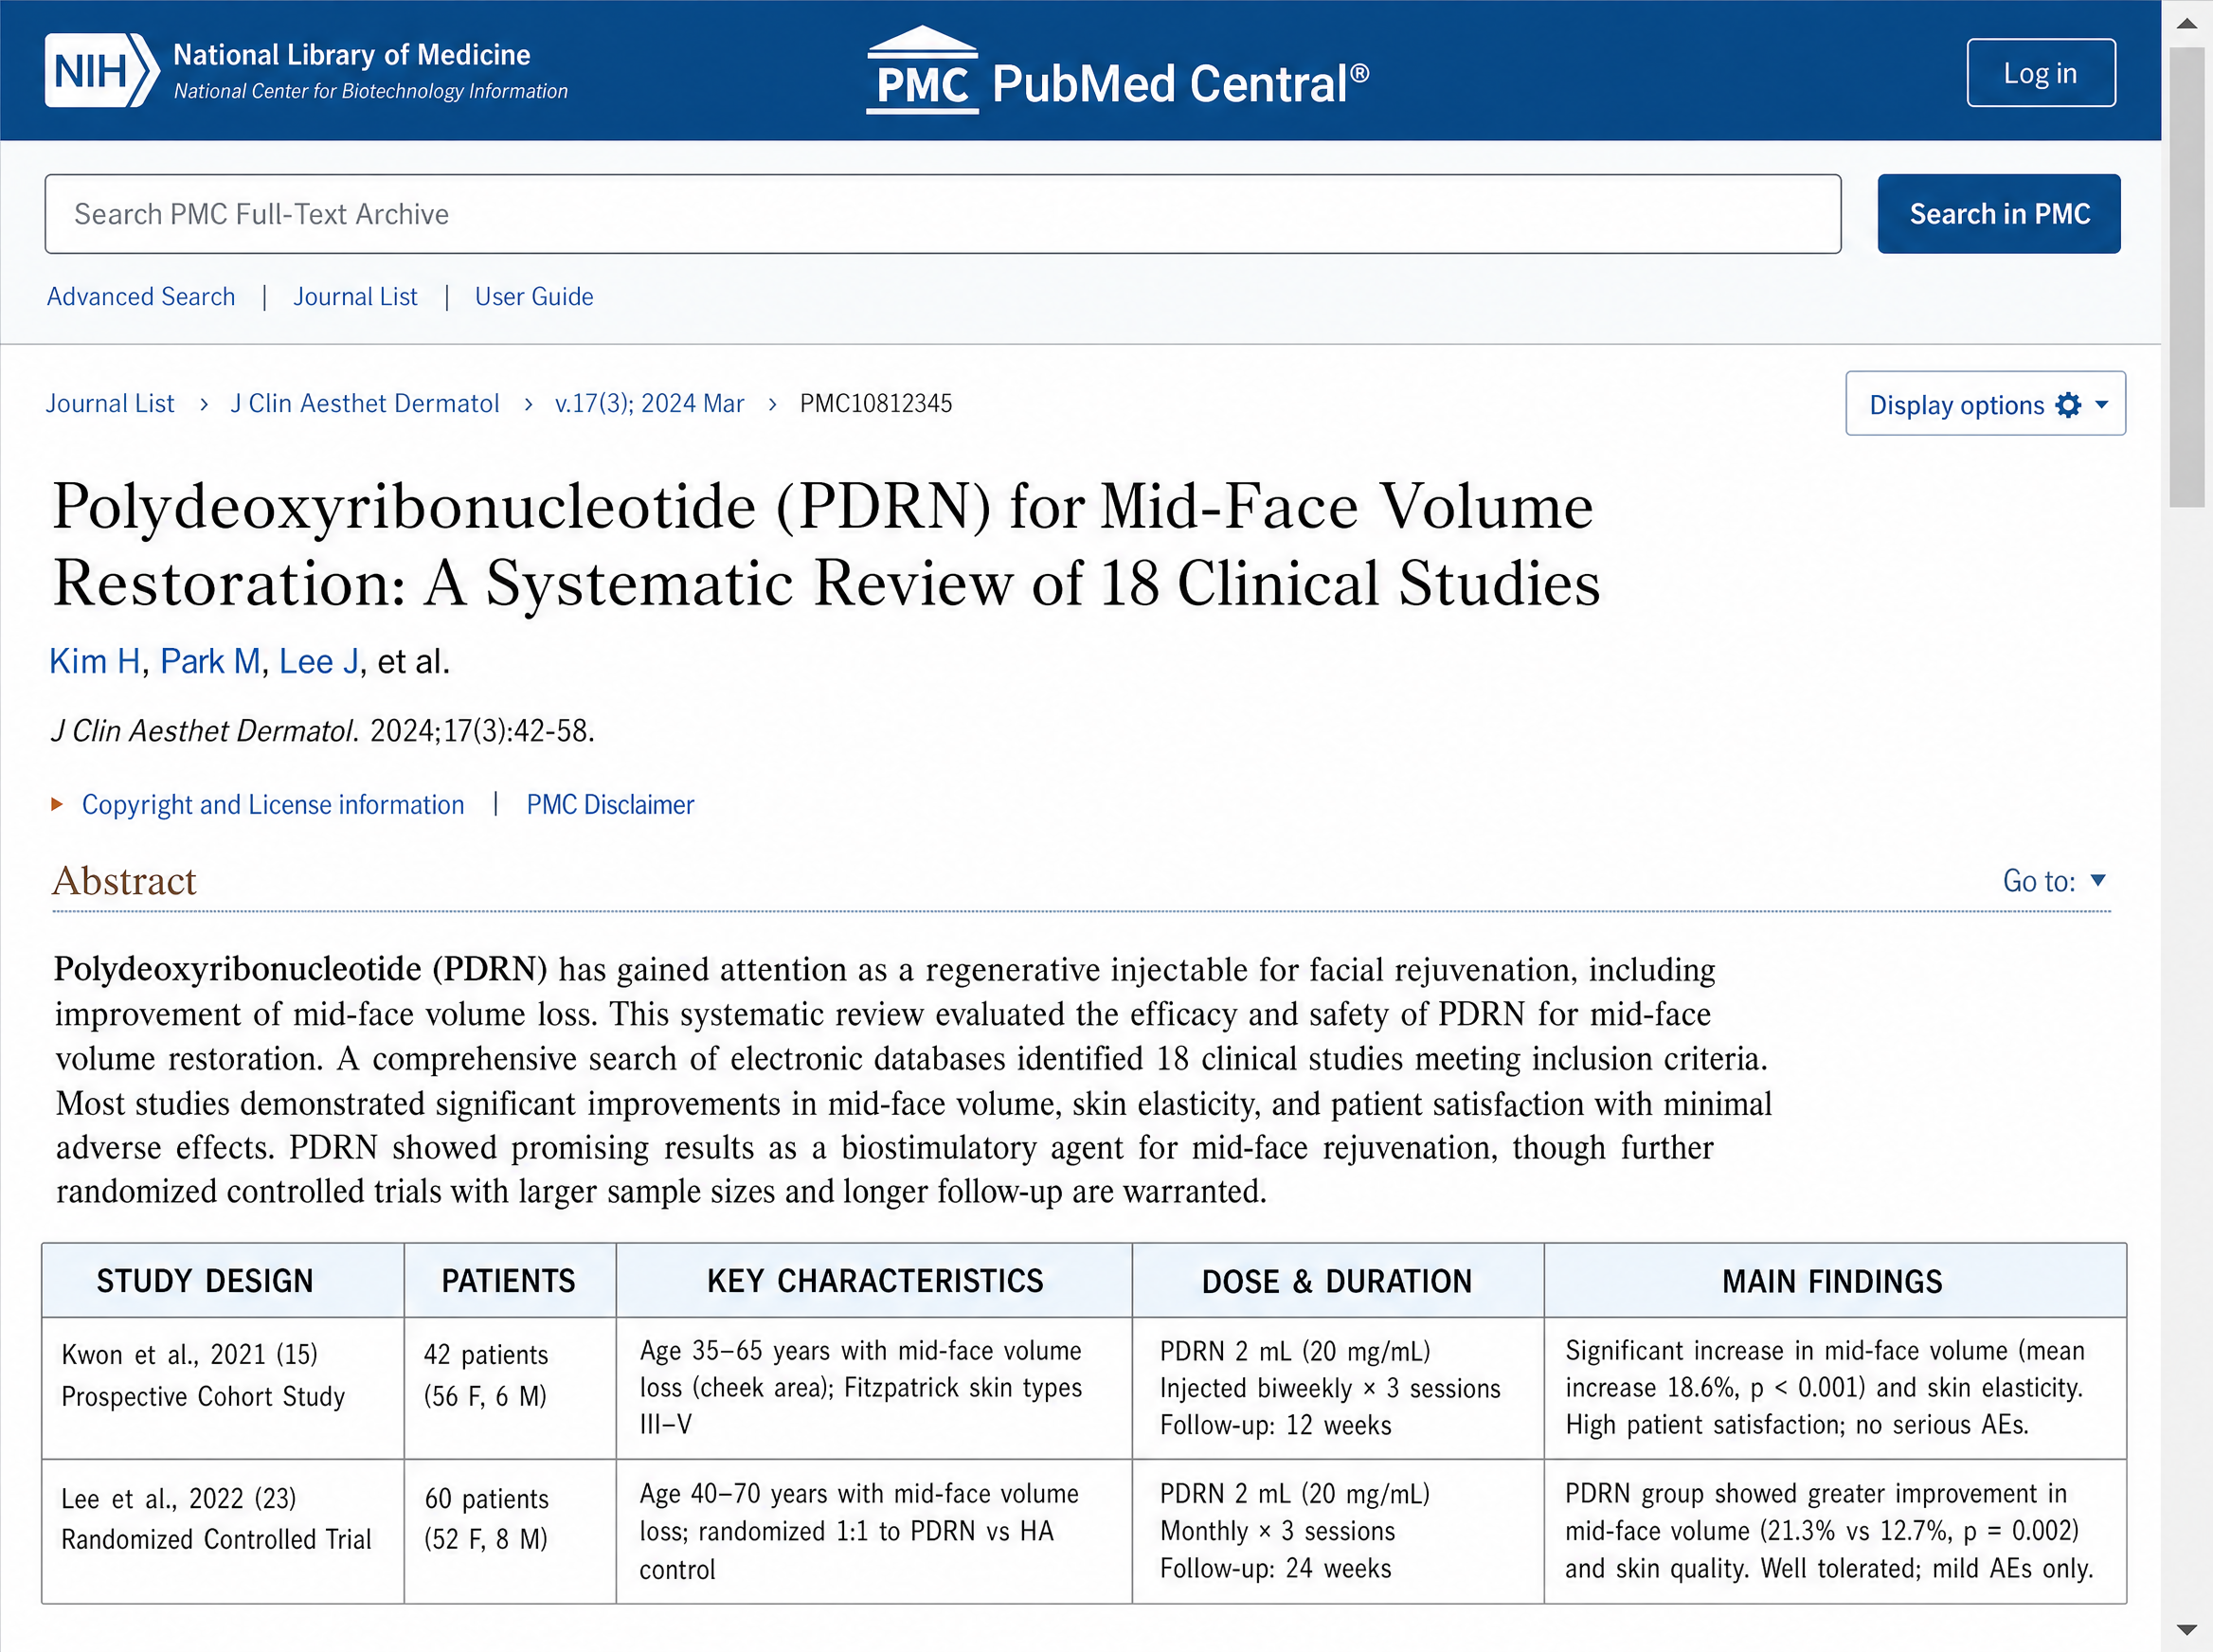Open the PMC PubMed Central logo
Viewport: 2213px width, 1652px height.
tap(1117, 71)
